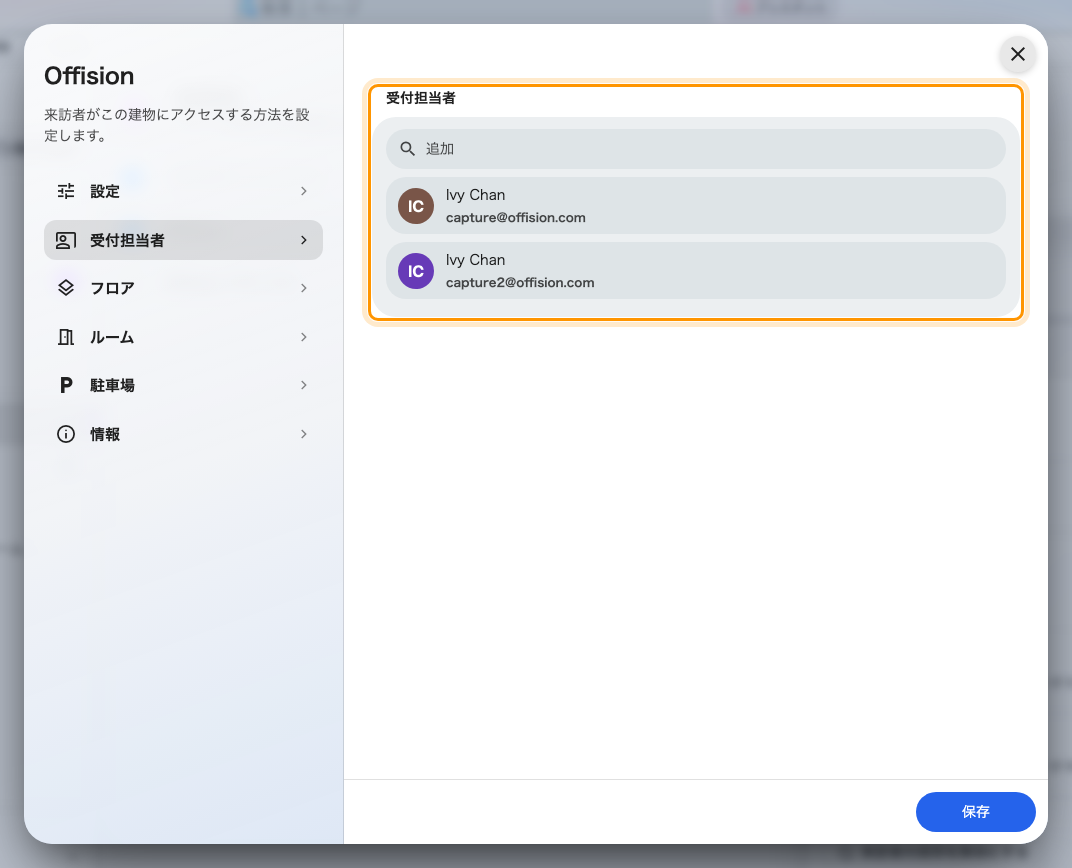Select the Ivy Chan capture@offision.com row
Image resolution: width=1072 pixels, height=868 pixels.
(696, 206)
